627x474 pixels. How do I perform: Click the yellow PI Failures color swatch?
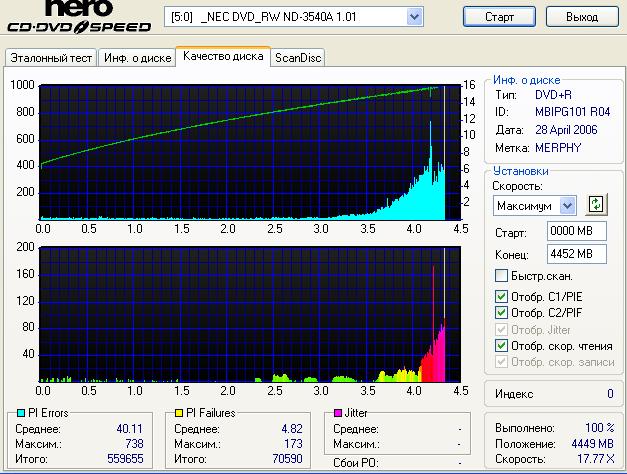178,412
